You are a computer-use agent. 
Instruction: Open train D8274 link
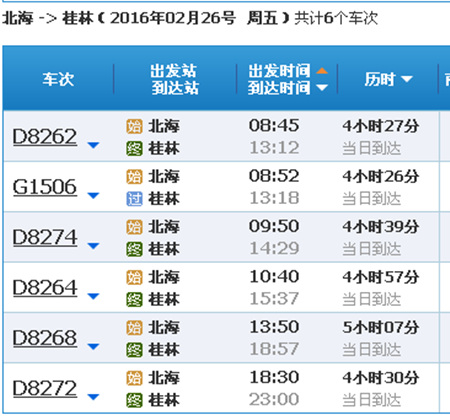45,238
